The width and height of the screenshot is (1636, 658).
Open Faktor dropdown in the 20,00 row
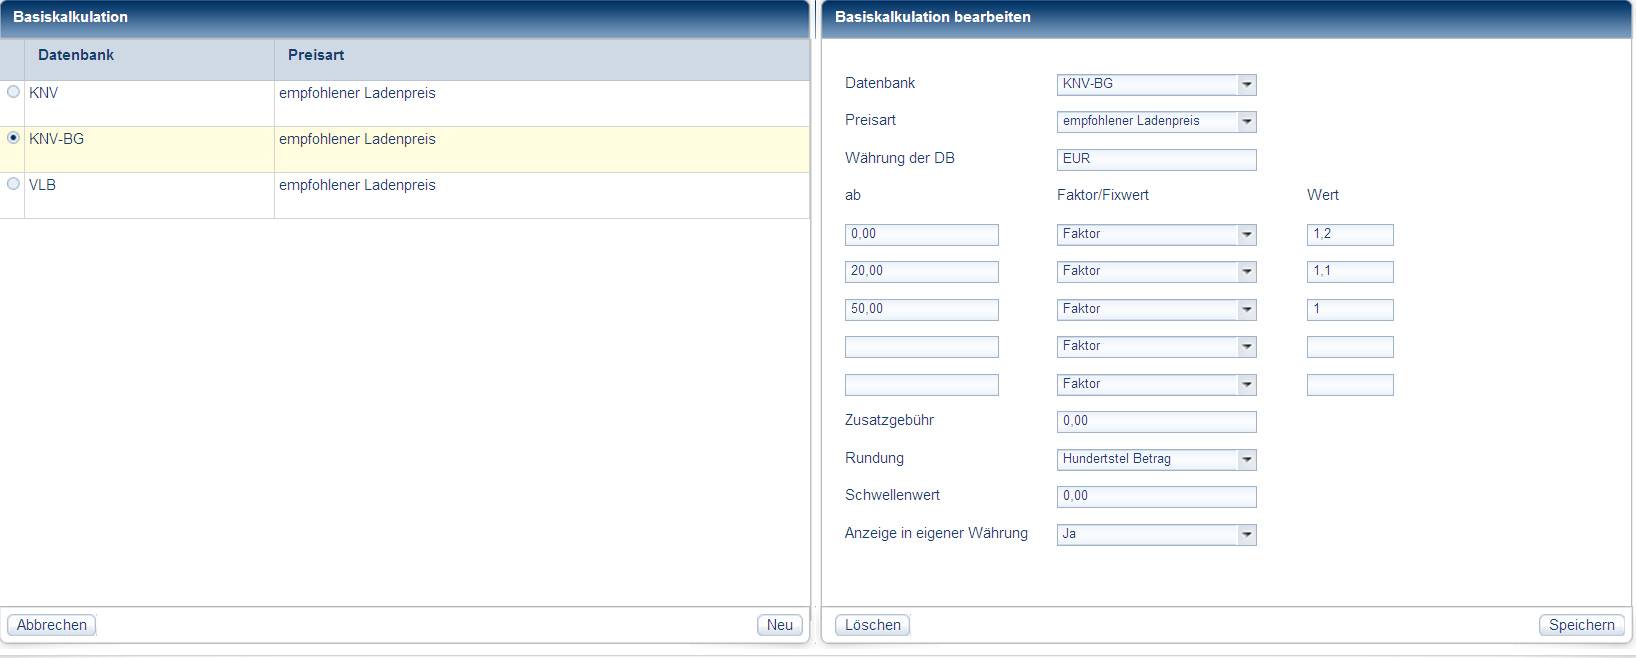pos(1246,272)
